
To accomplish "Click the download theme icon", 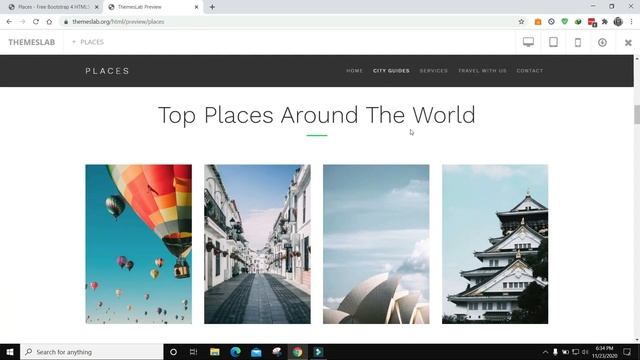I will (x=602, y=42).
